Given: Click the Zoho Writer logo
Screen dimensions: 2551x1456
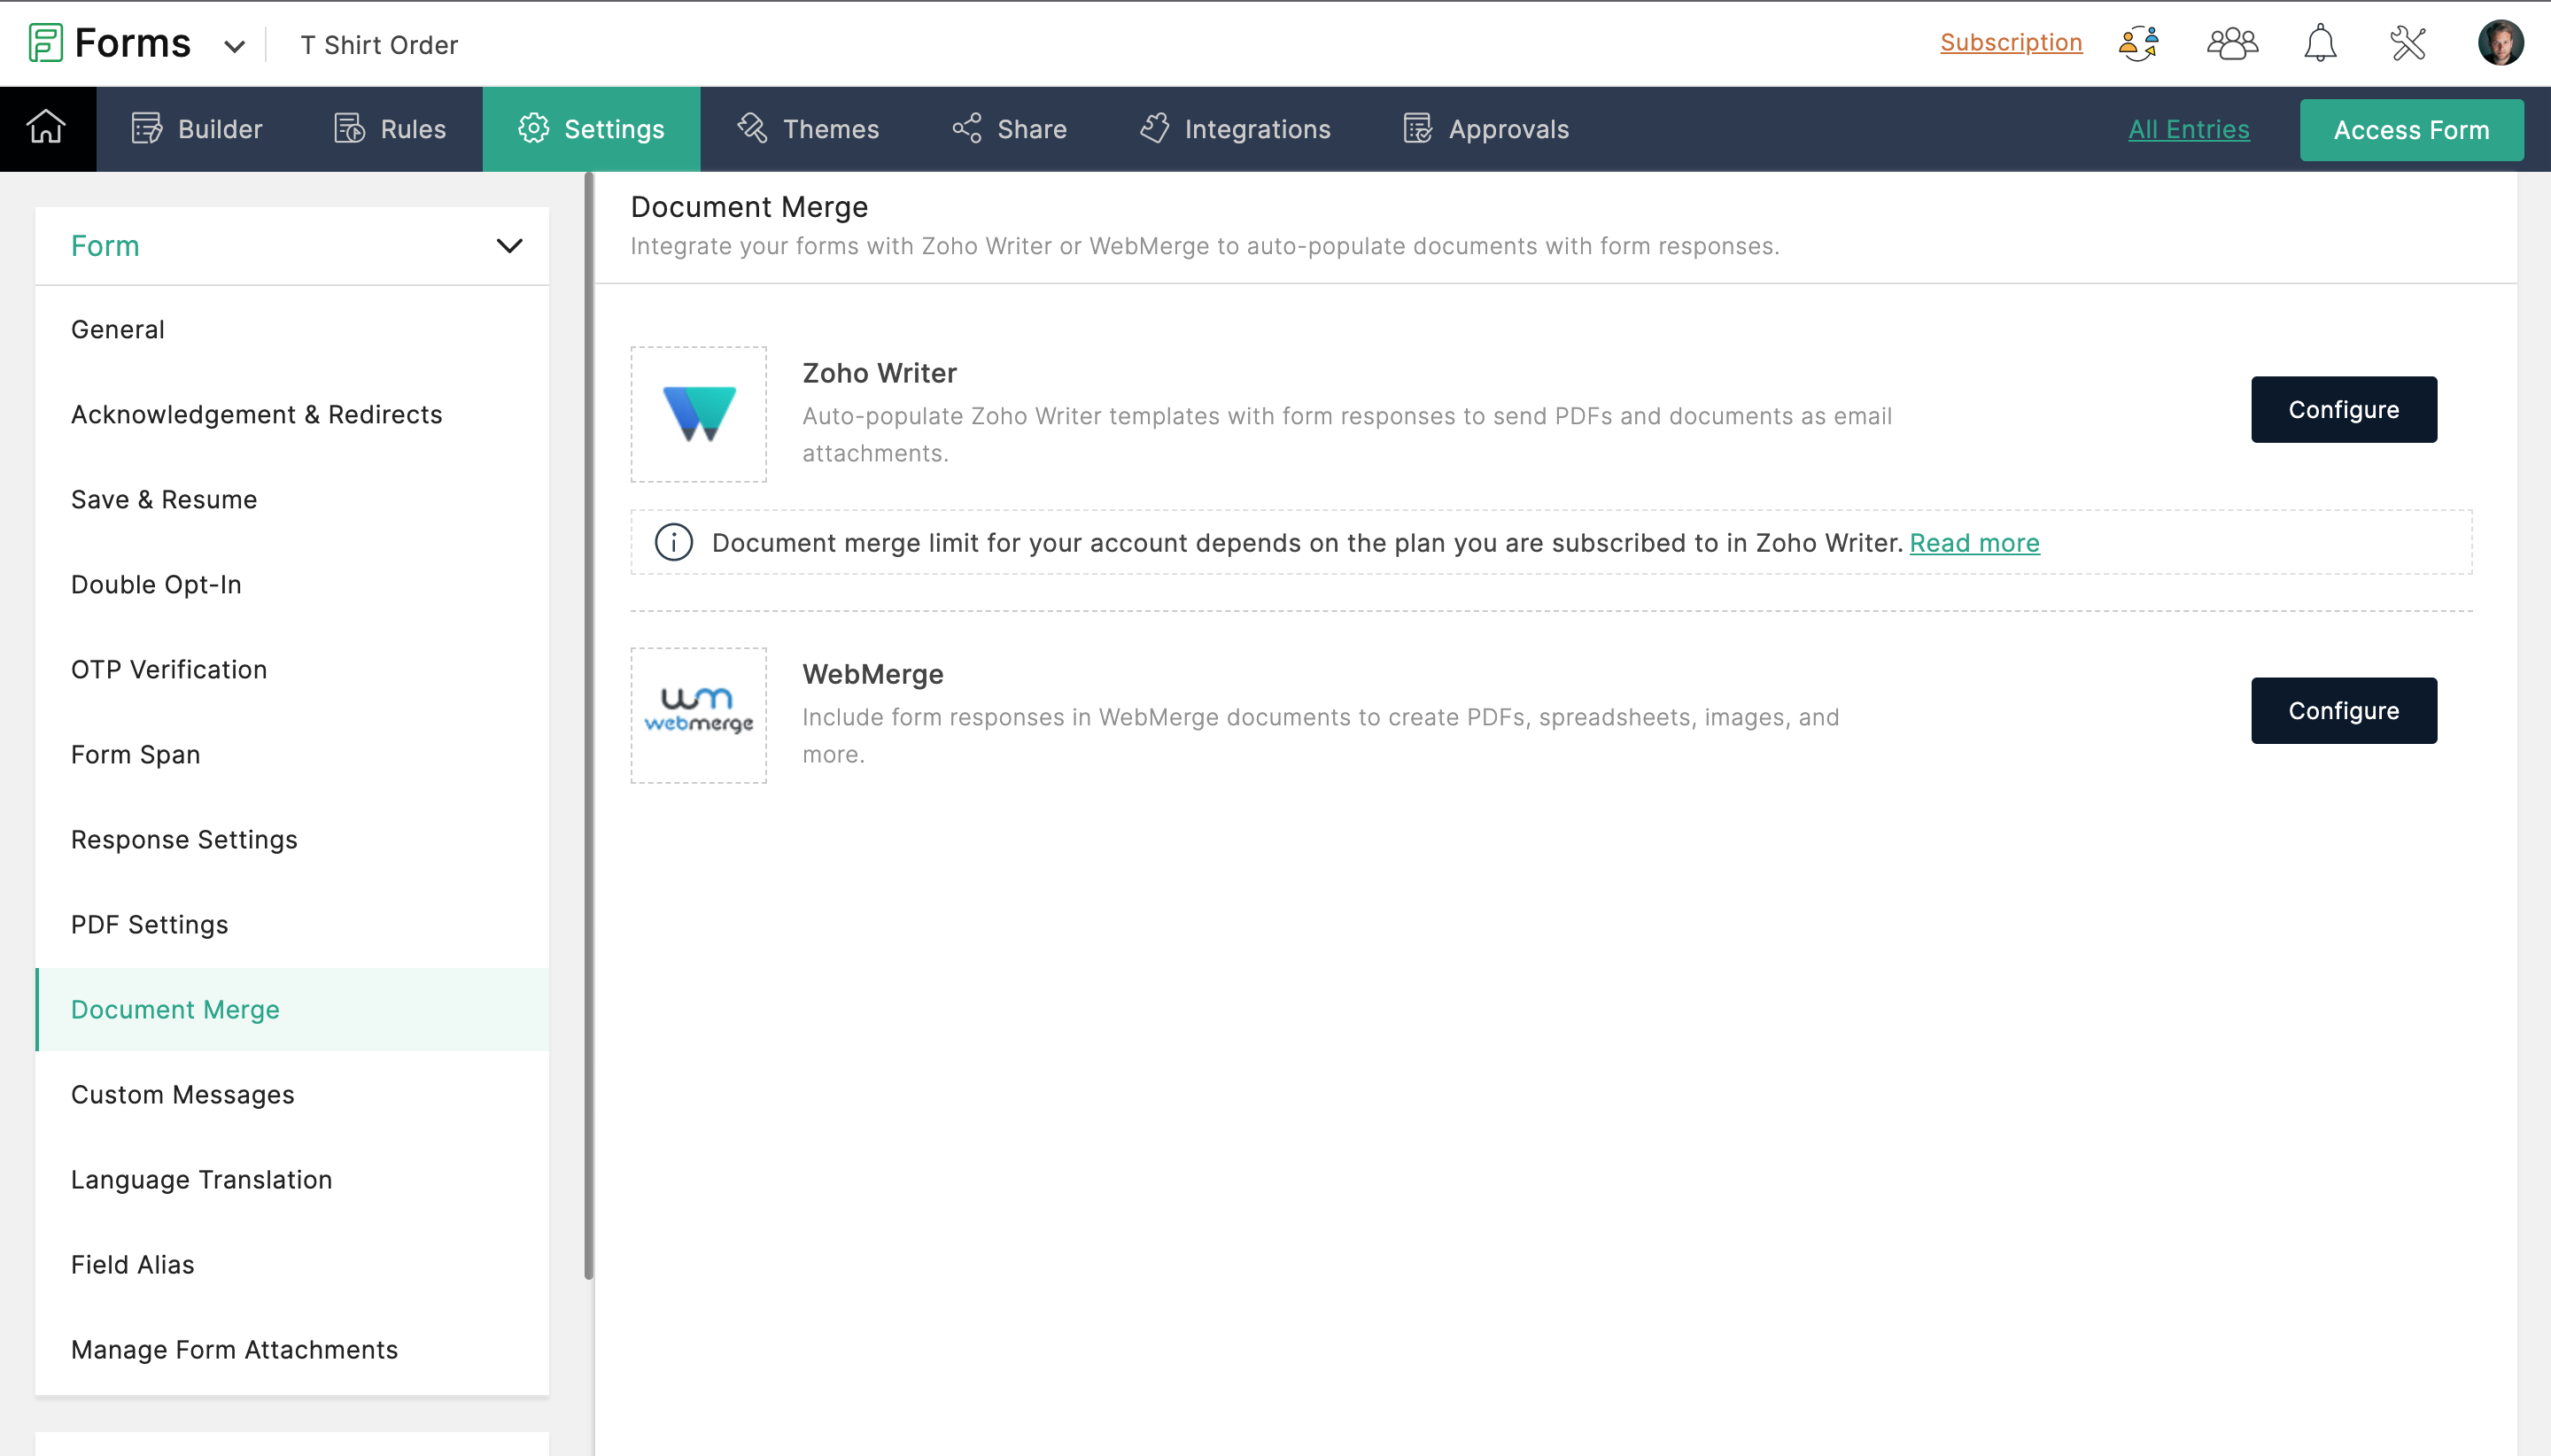Looking at the screenshot, I should (x=698, y=414).
